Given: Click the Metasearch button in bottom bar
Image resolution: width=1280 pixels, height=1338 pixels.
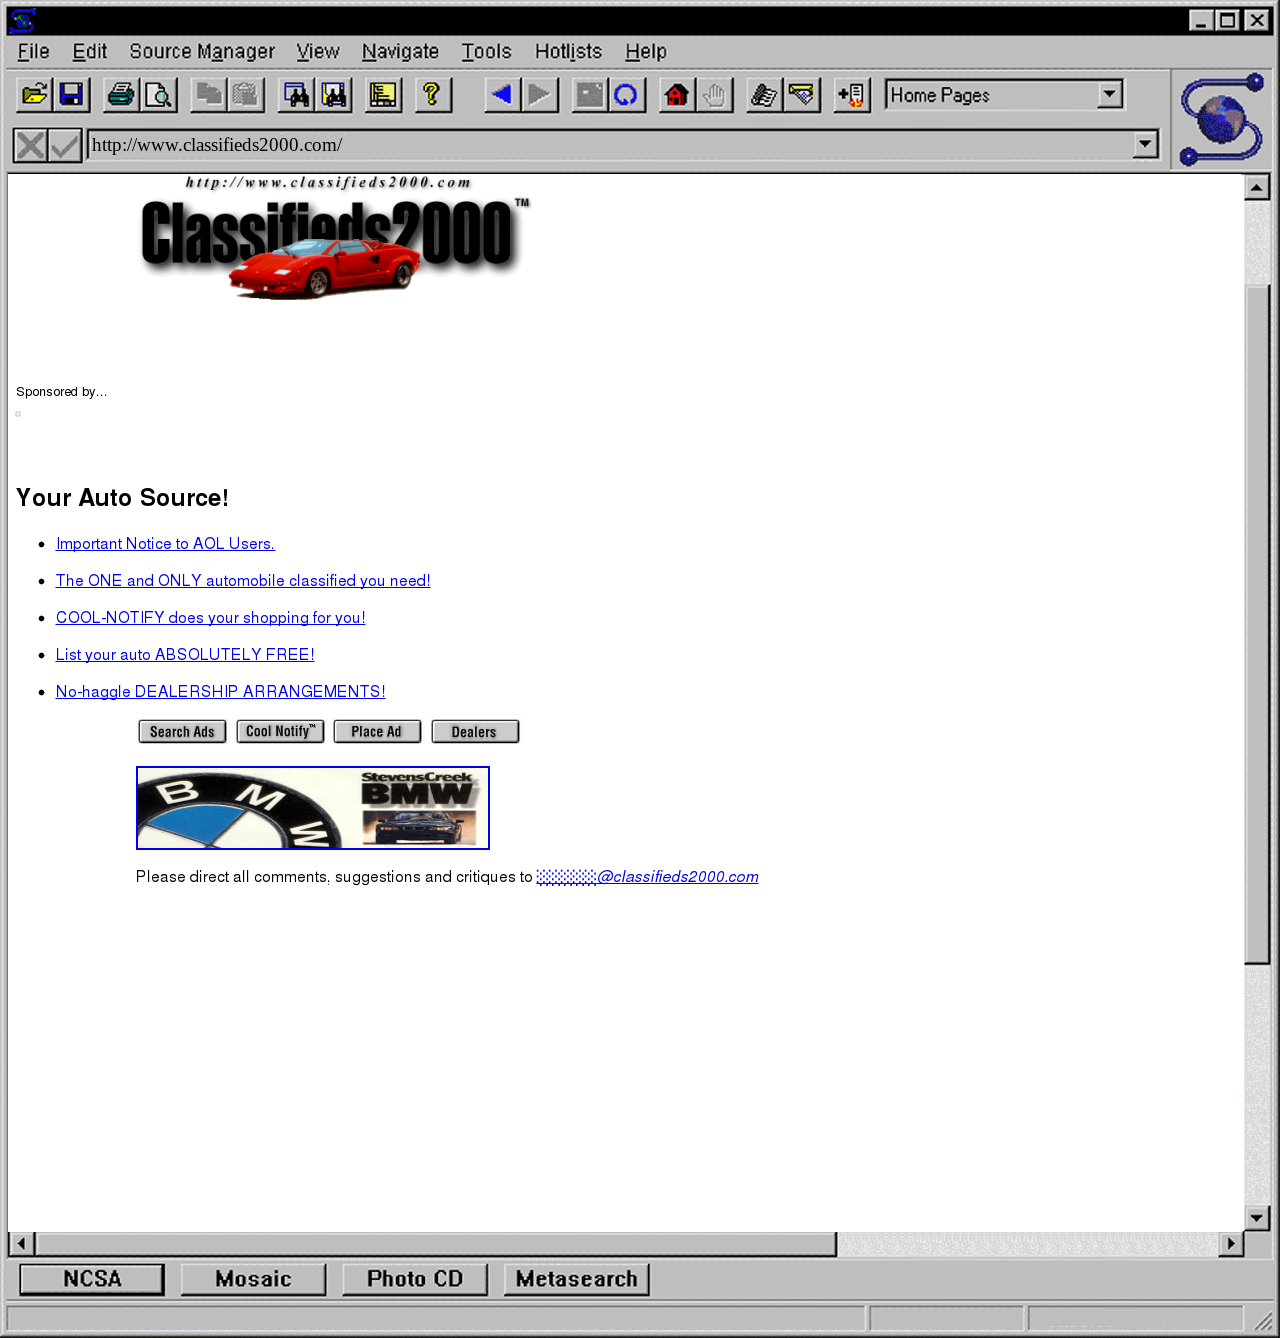Looking at the screenshot, I should tap(577, 1279).
